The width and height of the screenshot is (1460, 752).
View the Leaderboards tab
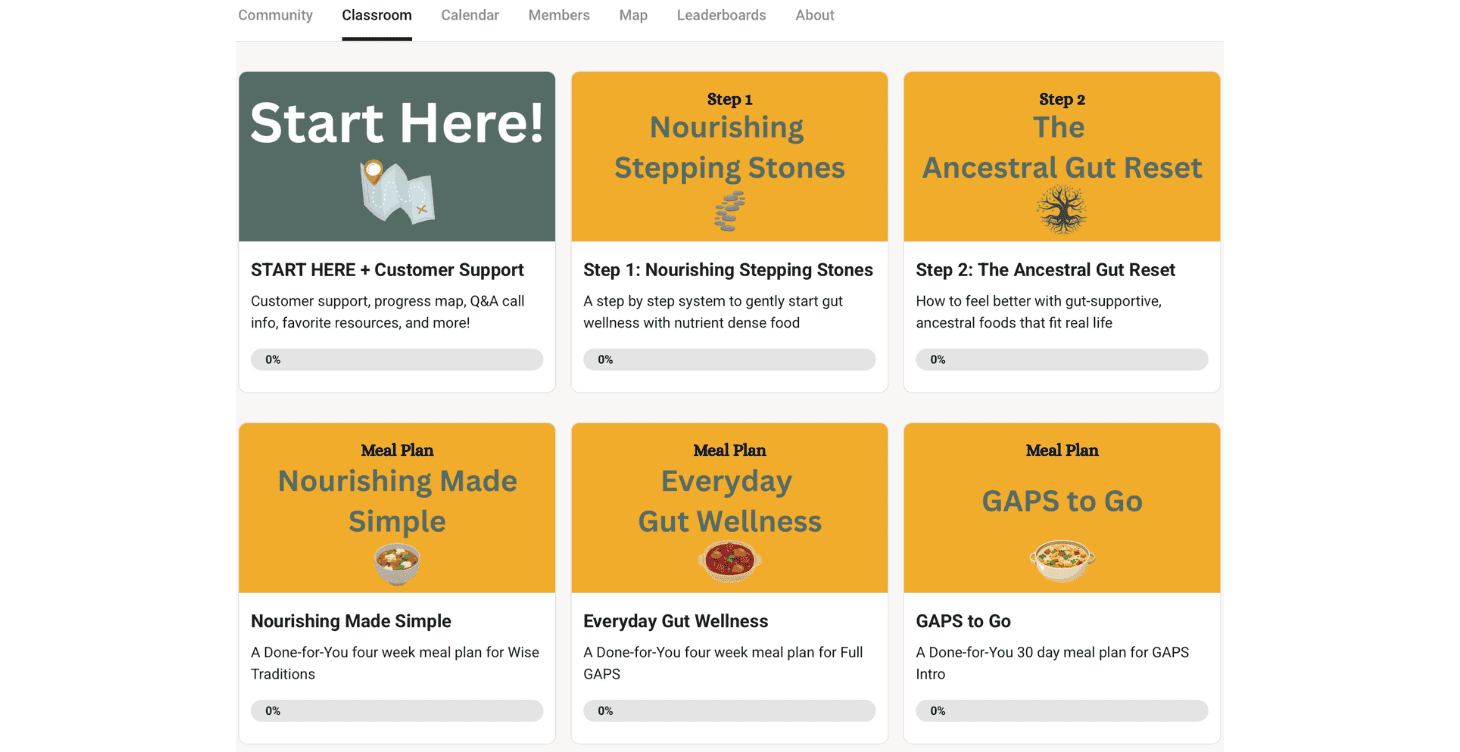721,16
